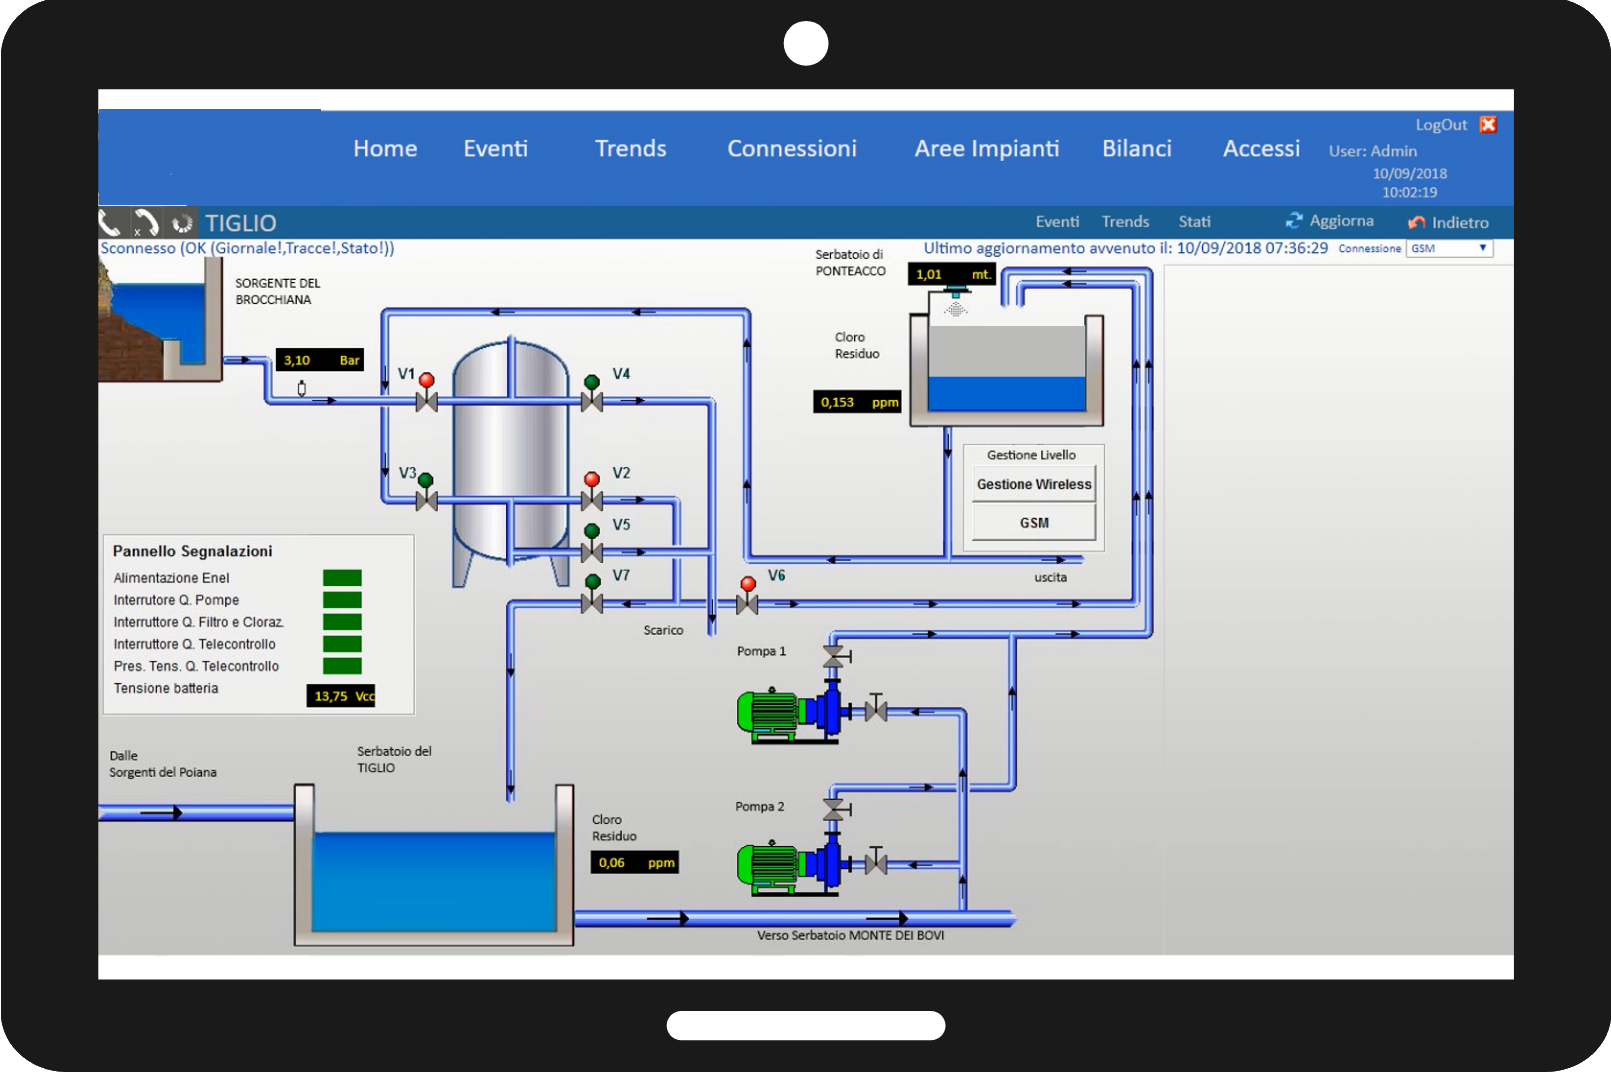Click the 0,06 ppm chlorine readout
Viewport: 1611px width, 1072px height.
click(635, 862)
